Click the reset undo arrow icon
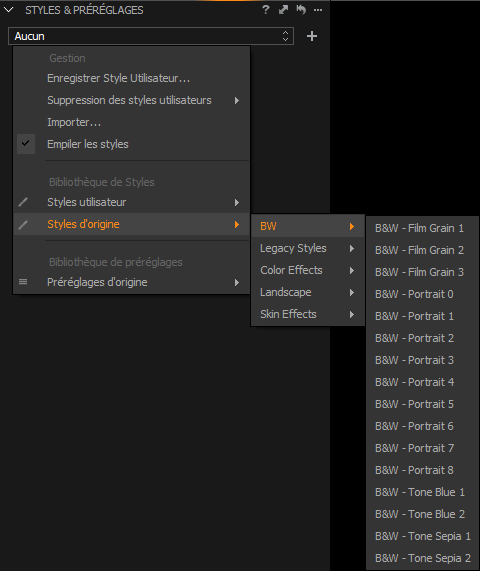480x571 pixels. pyautogui.click(x=301, y=9)
